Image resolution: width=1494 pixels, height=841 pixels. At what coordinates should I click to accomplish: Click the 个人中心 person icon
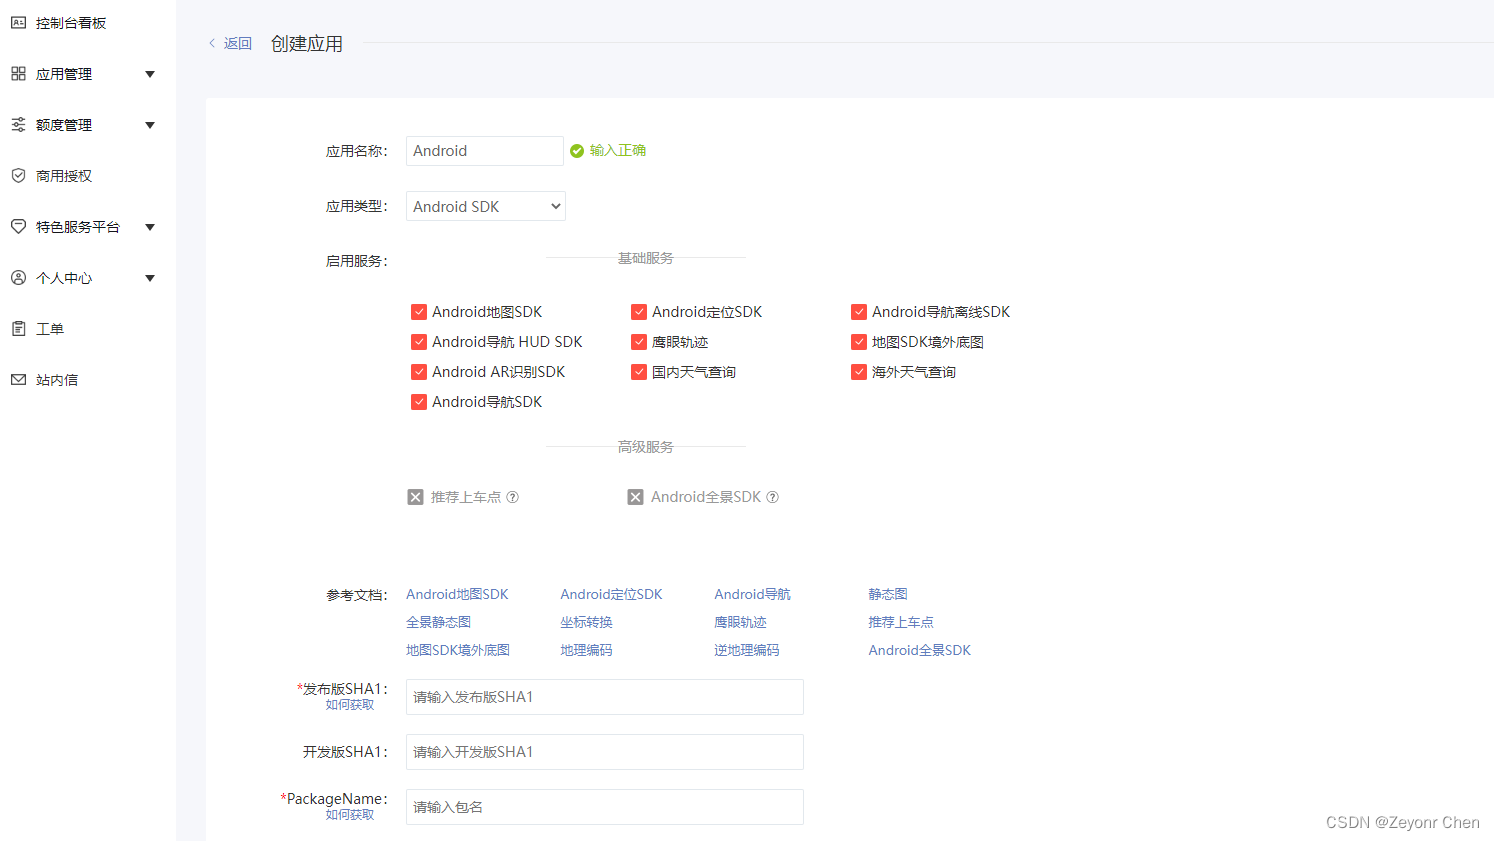(x=17, y=277)
